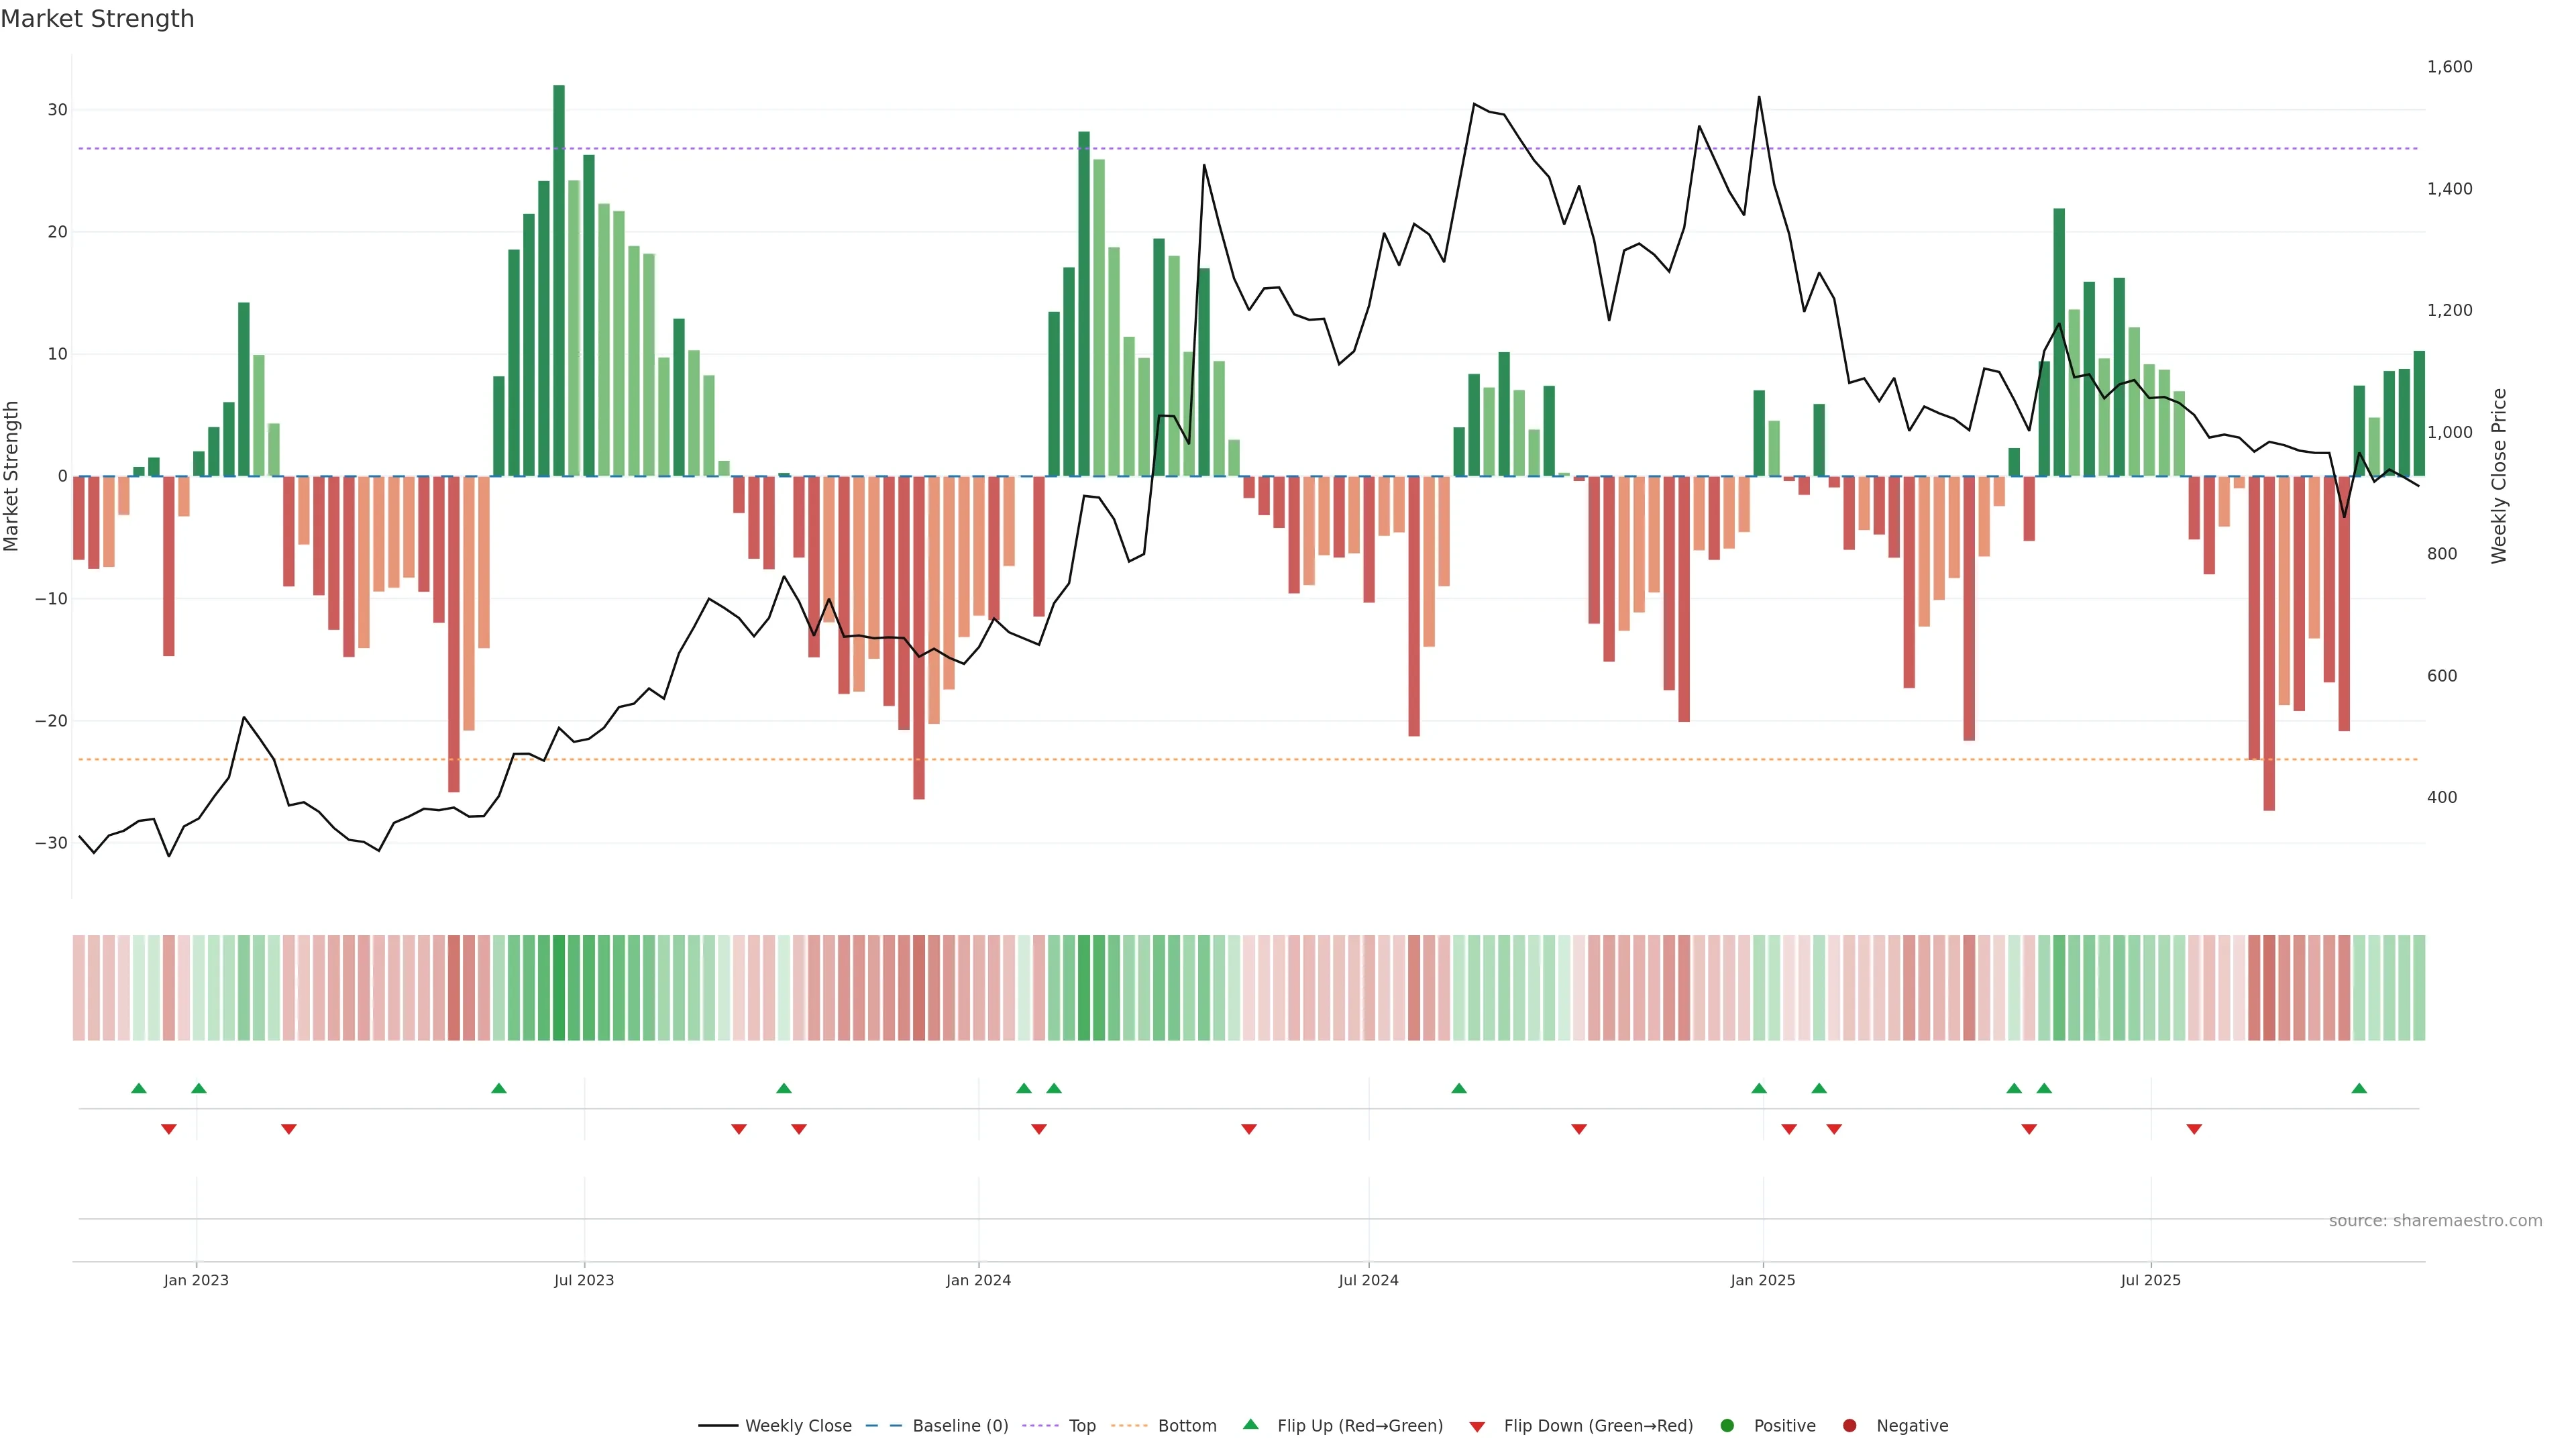The height and width of the screenshot is (1449, 2576).
Task: Click the dark red Negative legend dot
Action: point(1849,1425)
